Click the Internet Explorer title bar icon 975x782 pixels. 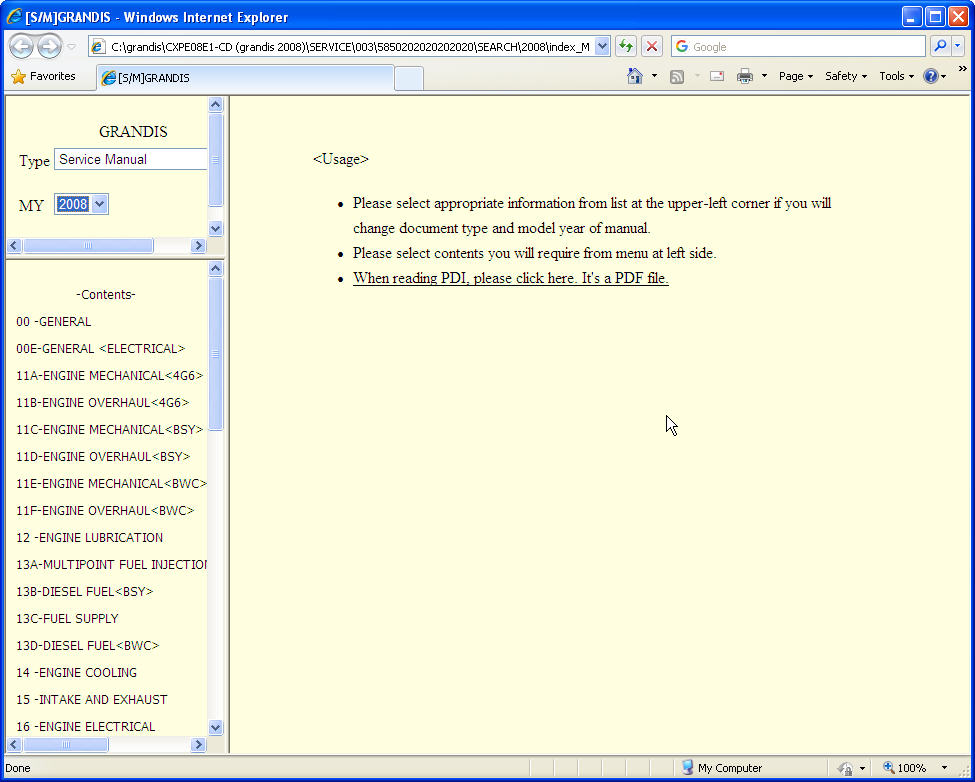[x=14, y=17]
